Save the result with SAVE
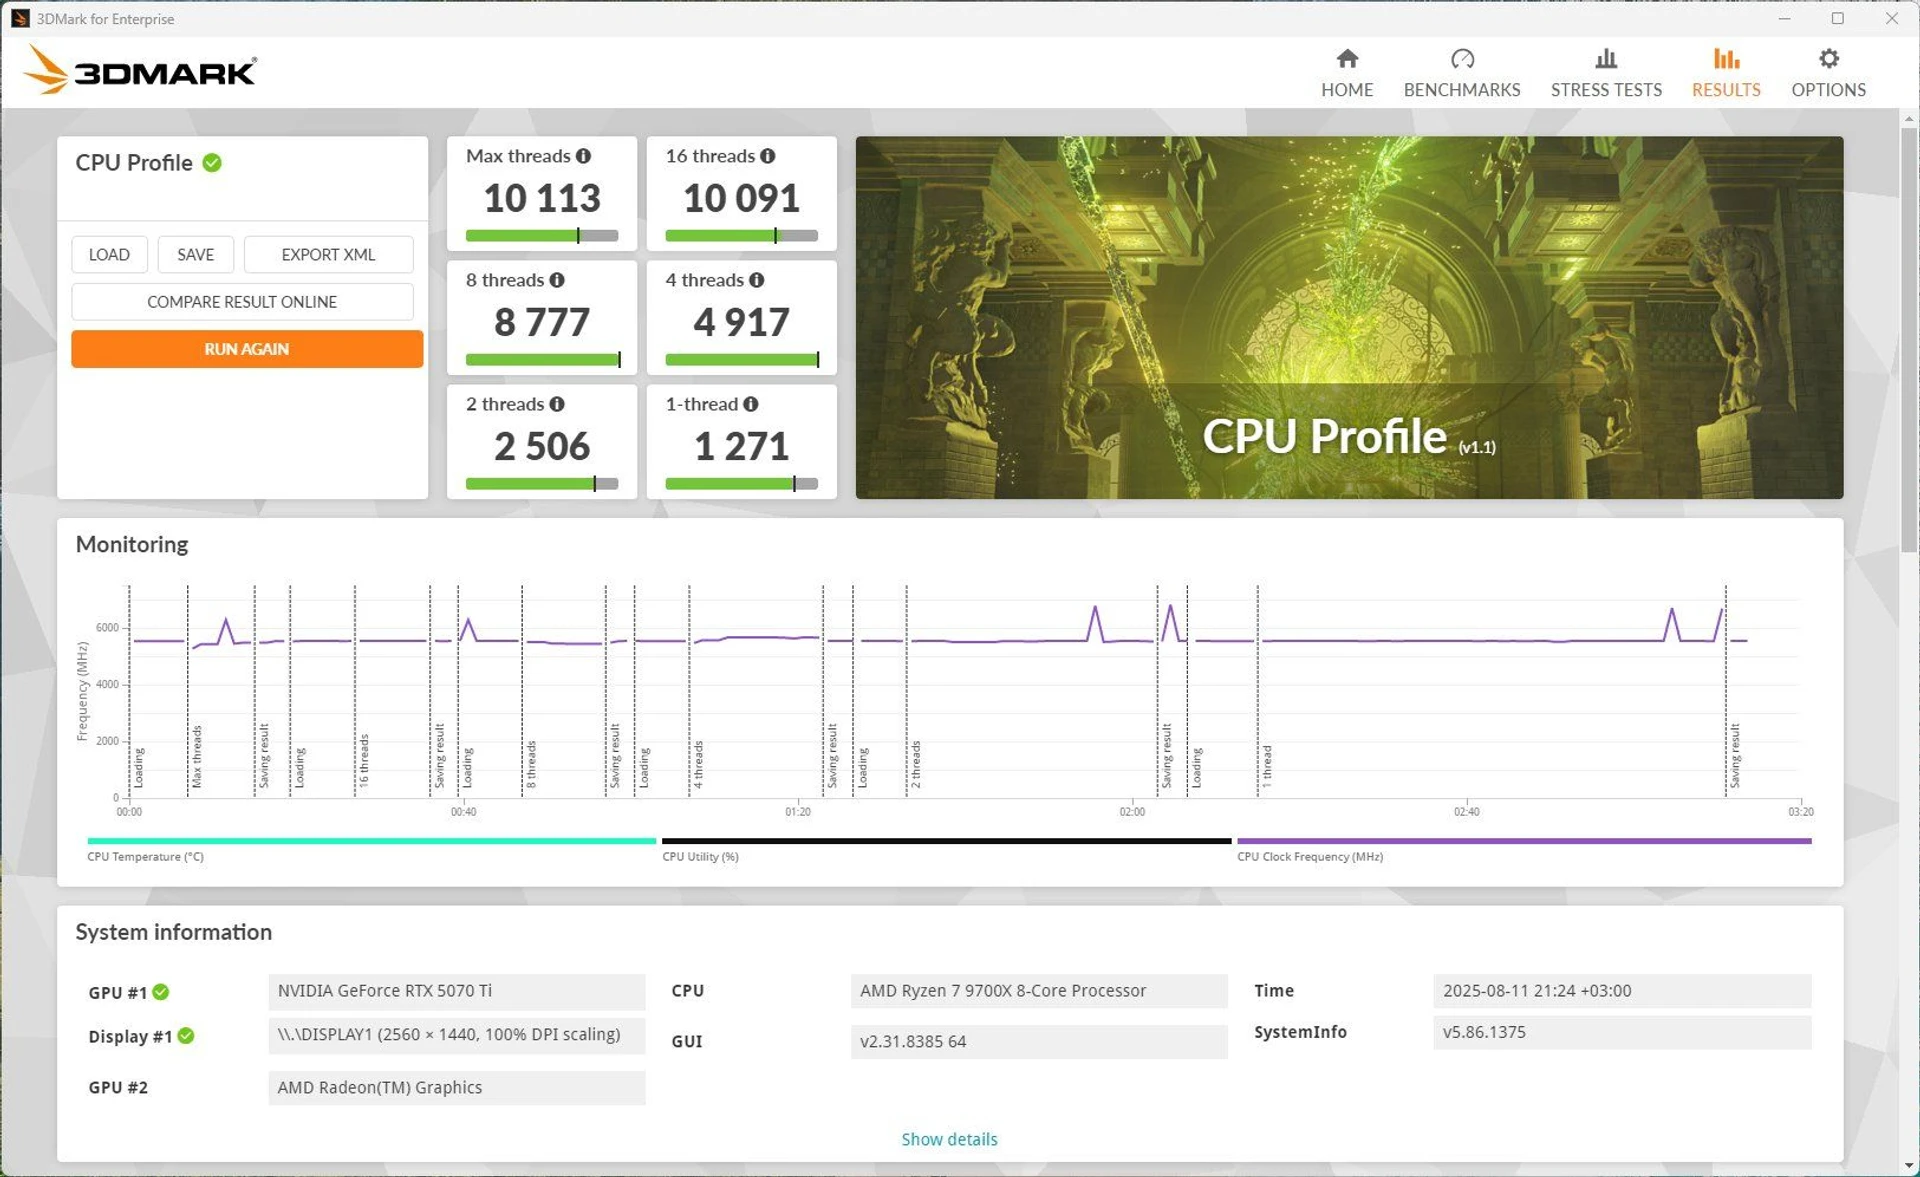Screen dimensions: 1920x1177 pos(195,254)
